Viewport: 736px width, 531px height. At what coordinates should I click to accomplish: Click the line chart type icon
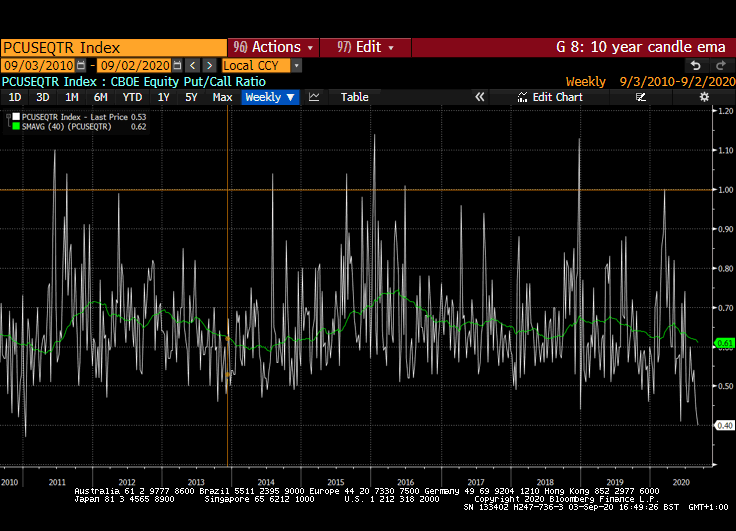point(314,97)
